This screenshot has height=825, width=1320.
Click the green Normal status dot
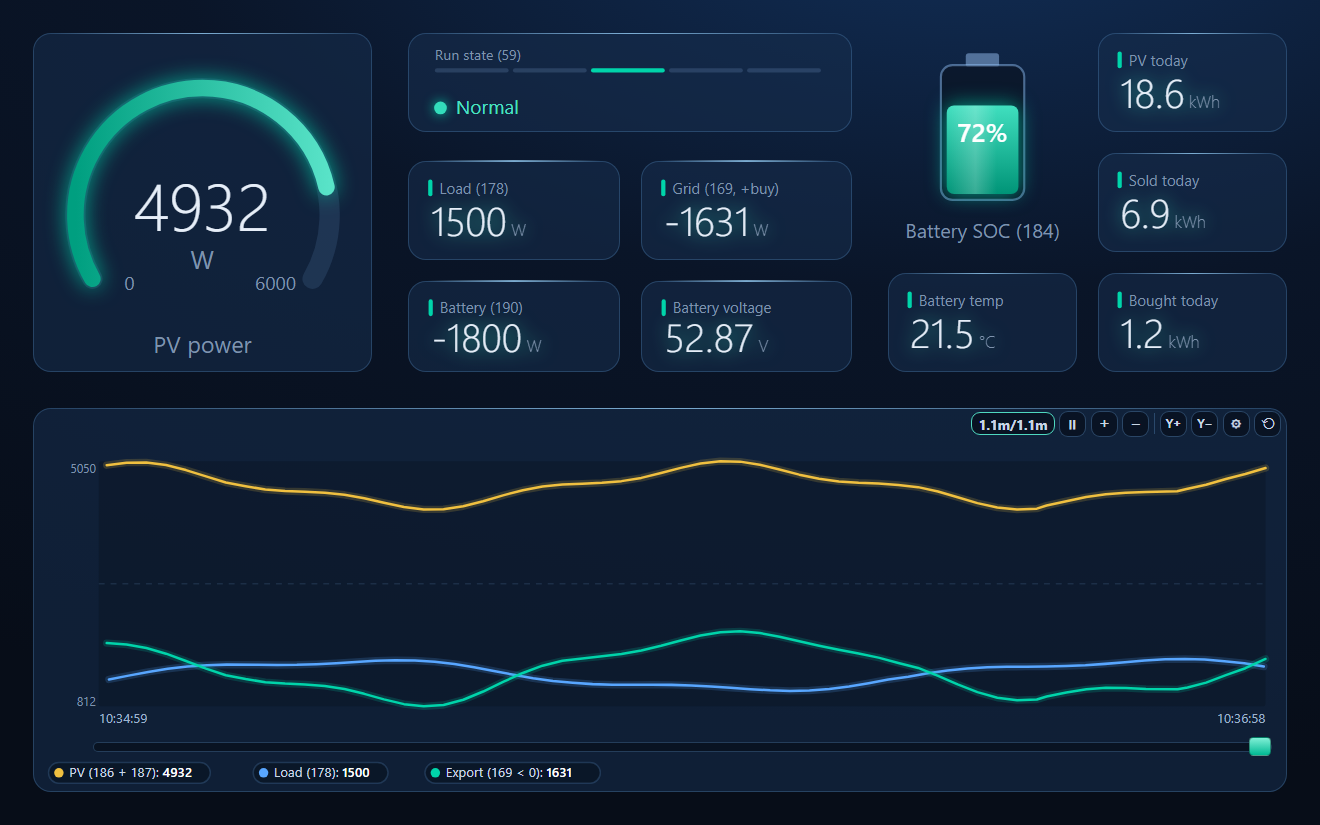[x=441, y=108]
